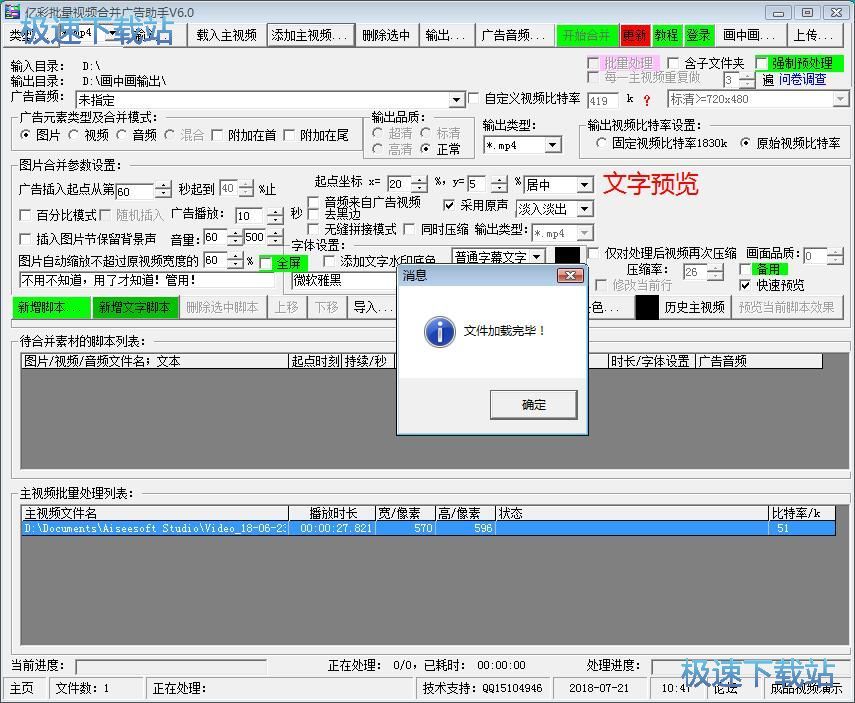
Task: Expand the 输出类型 *.mp4 dropdown
Action: pyautogui.click(x=553, y=146)
